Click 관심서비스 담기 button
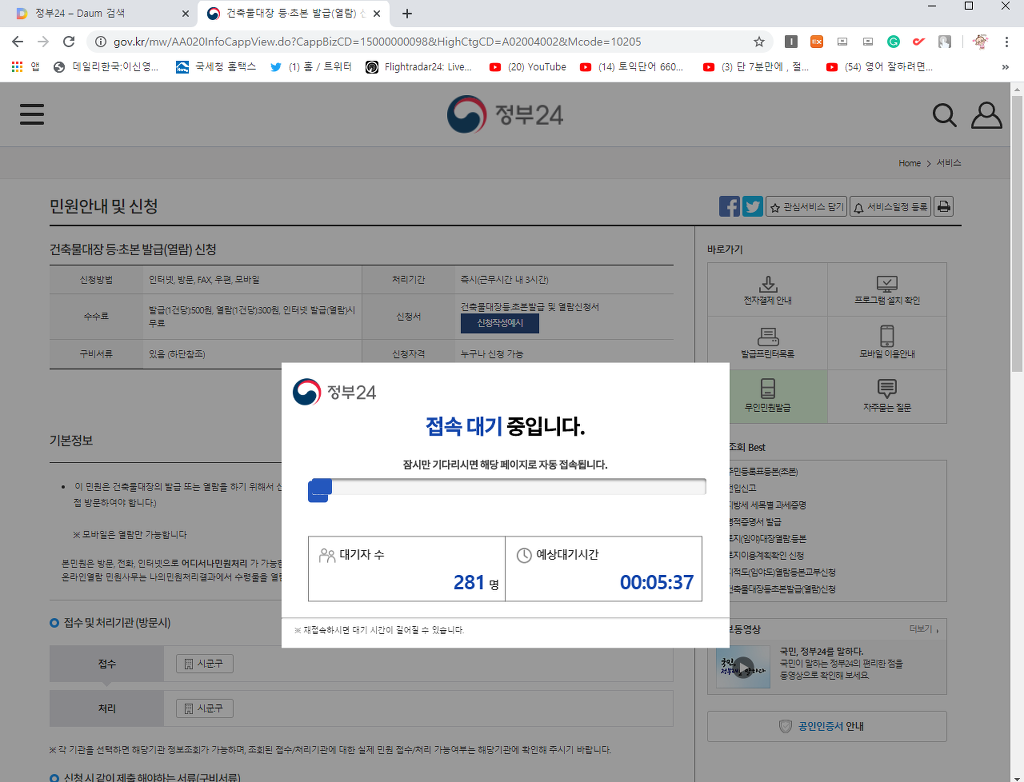The width and height of the screenshot is (1024, 782). [807, 207]
